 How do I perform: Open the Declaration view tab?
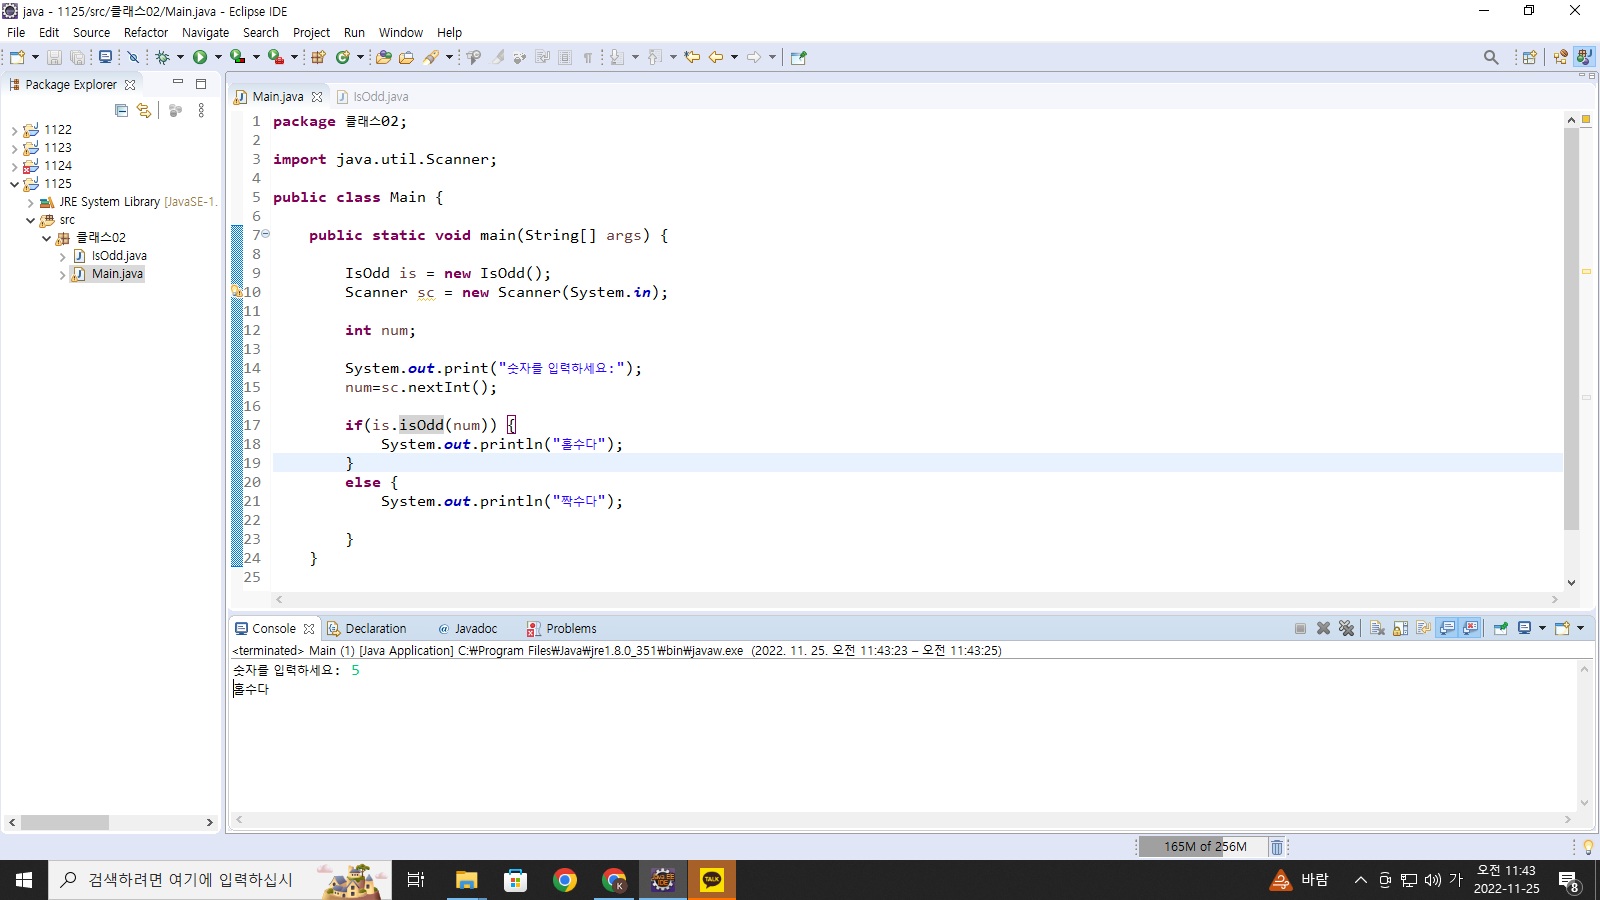click(367, 629)
